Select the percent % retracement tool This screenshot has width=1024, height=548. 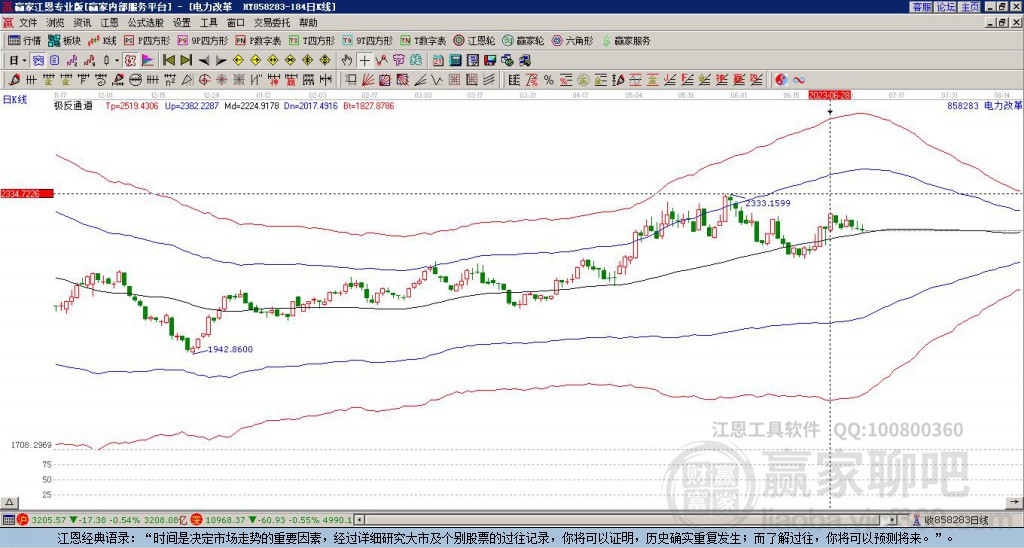[x=549, y=80]
